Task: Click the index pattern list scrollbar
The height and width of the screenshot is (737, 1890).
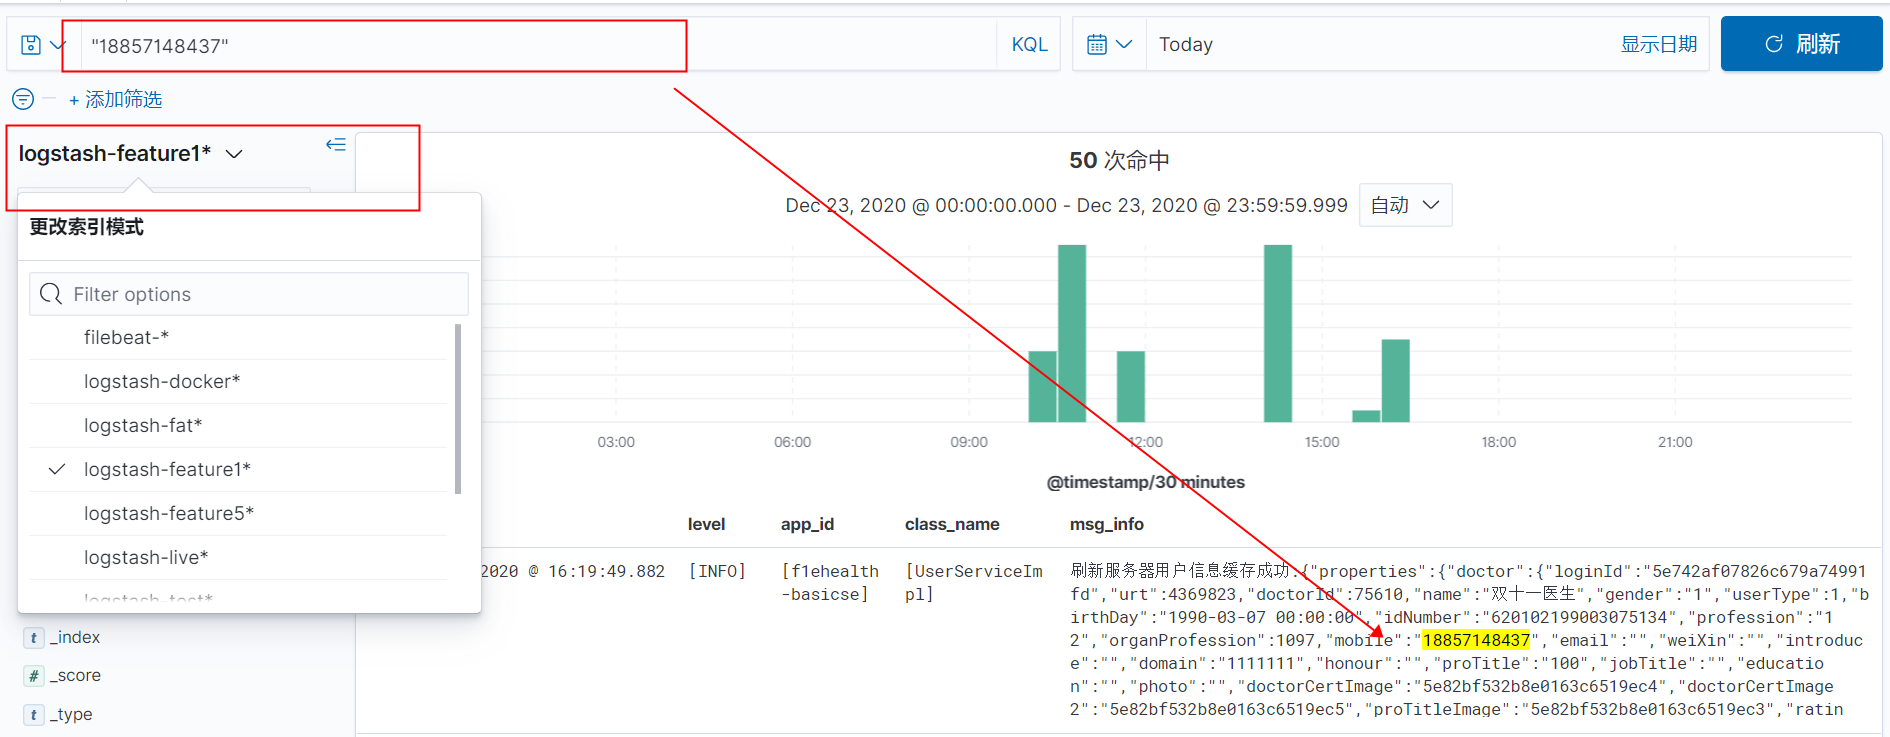Action: click(458, 408)
